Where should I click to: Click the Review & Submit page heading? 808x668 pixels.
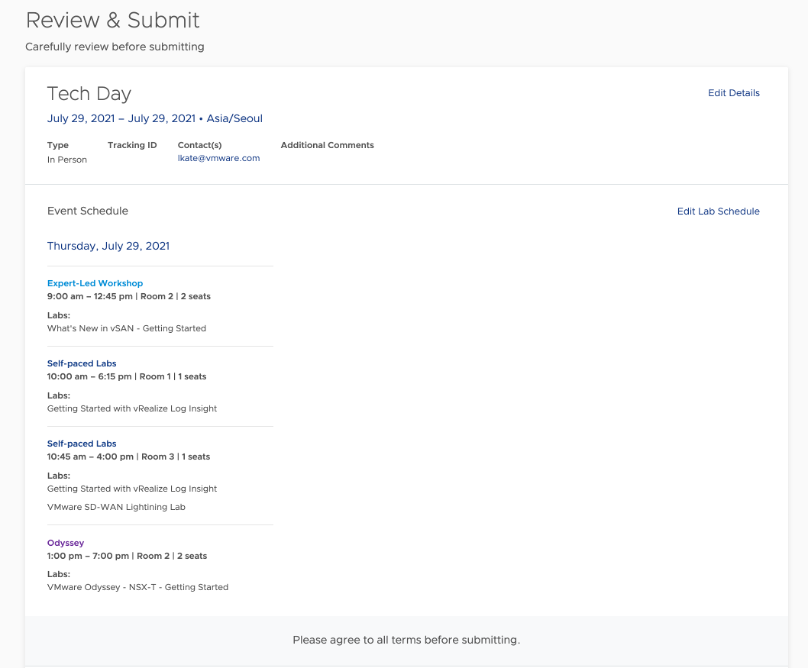(x=112, y=20)
